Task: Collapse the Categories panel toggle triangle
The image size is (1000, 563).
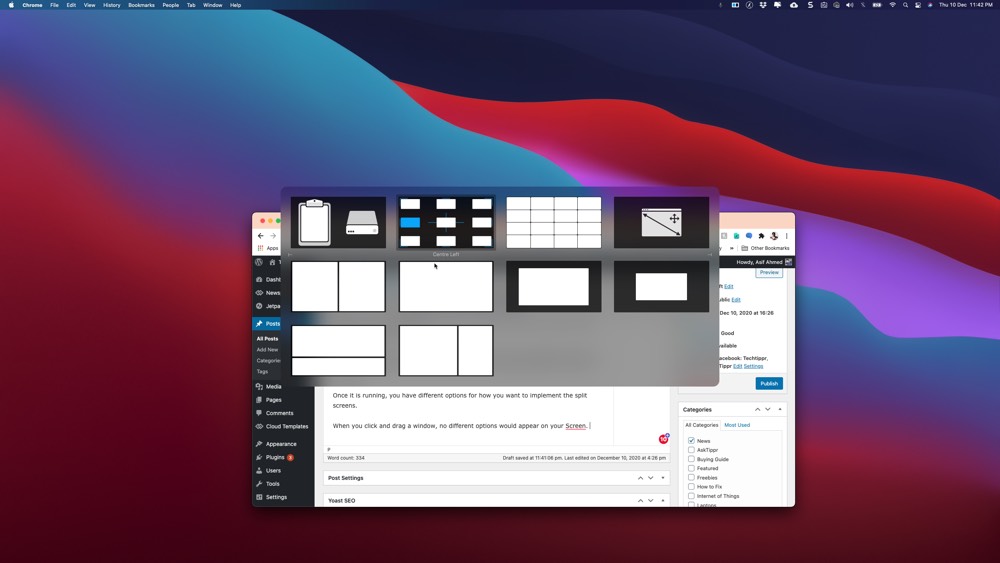Action: click(780, 409)
